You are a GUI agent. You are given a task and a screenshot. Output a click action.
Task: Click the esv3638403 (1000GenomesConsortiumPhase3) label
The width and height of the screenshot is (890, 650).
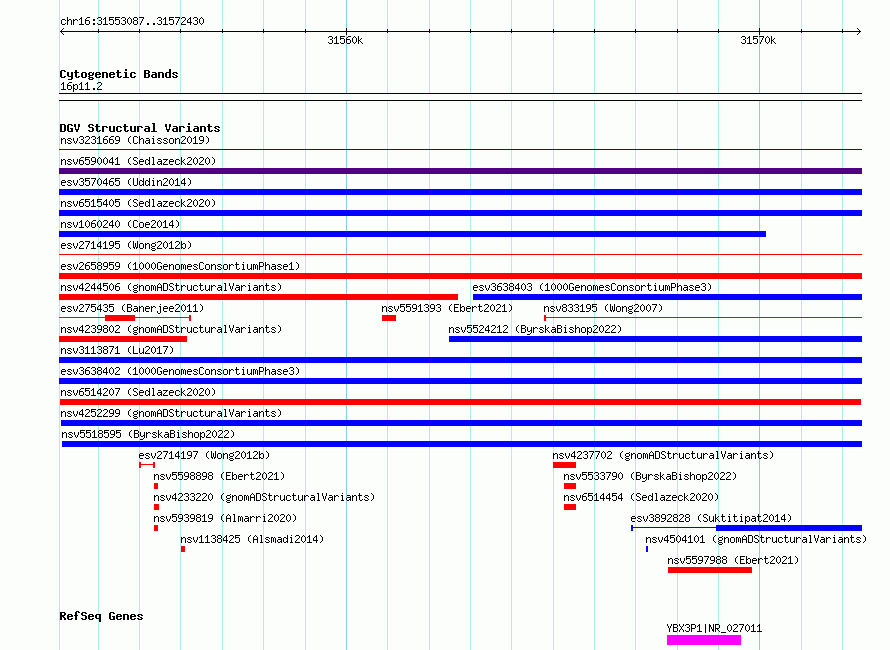(x=592, y=287)
